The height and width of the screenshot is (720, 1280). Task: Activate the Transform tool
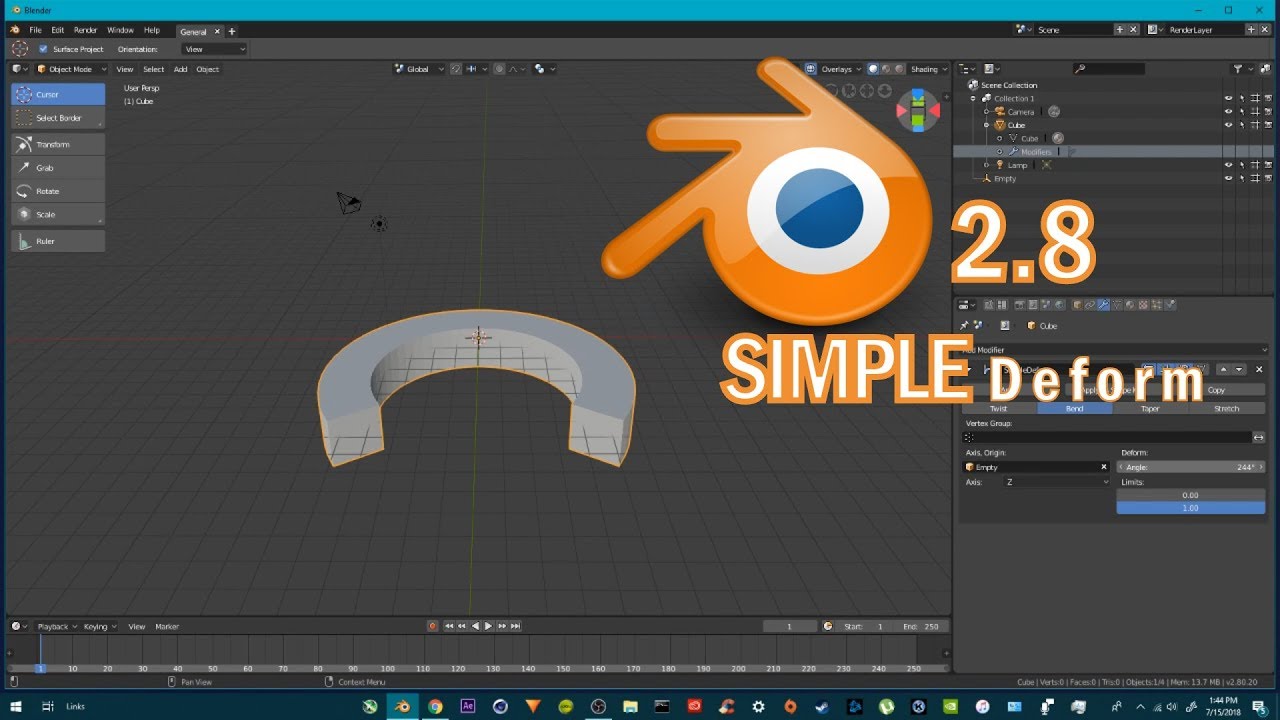click(58, 144)
